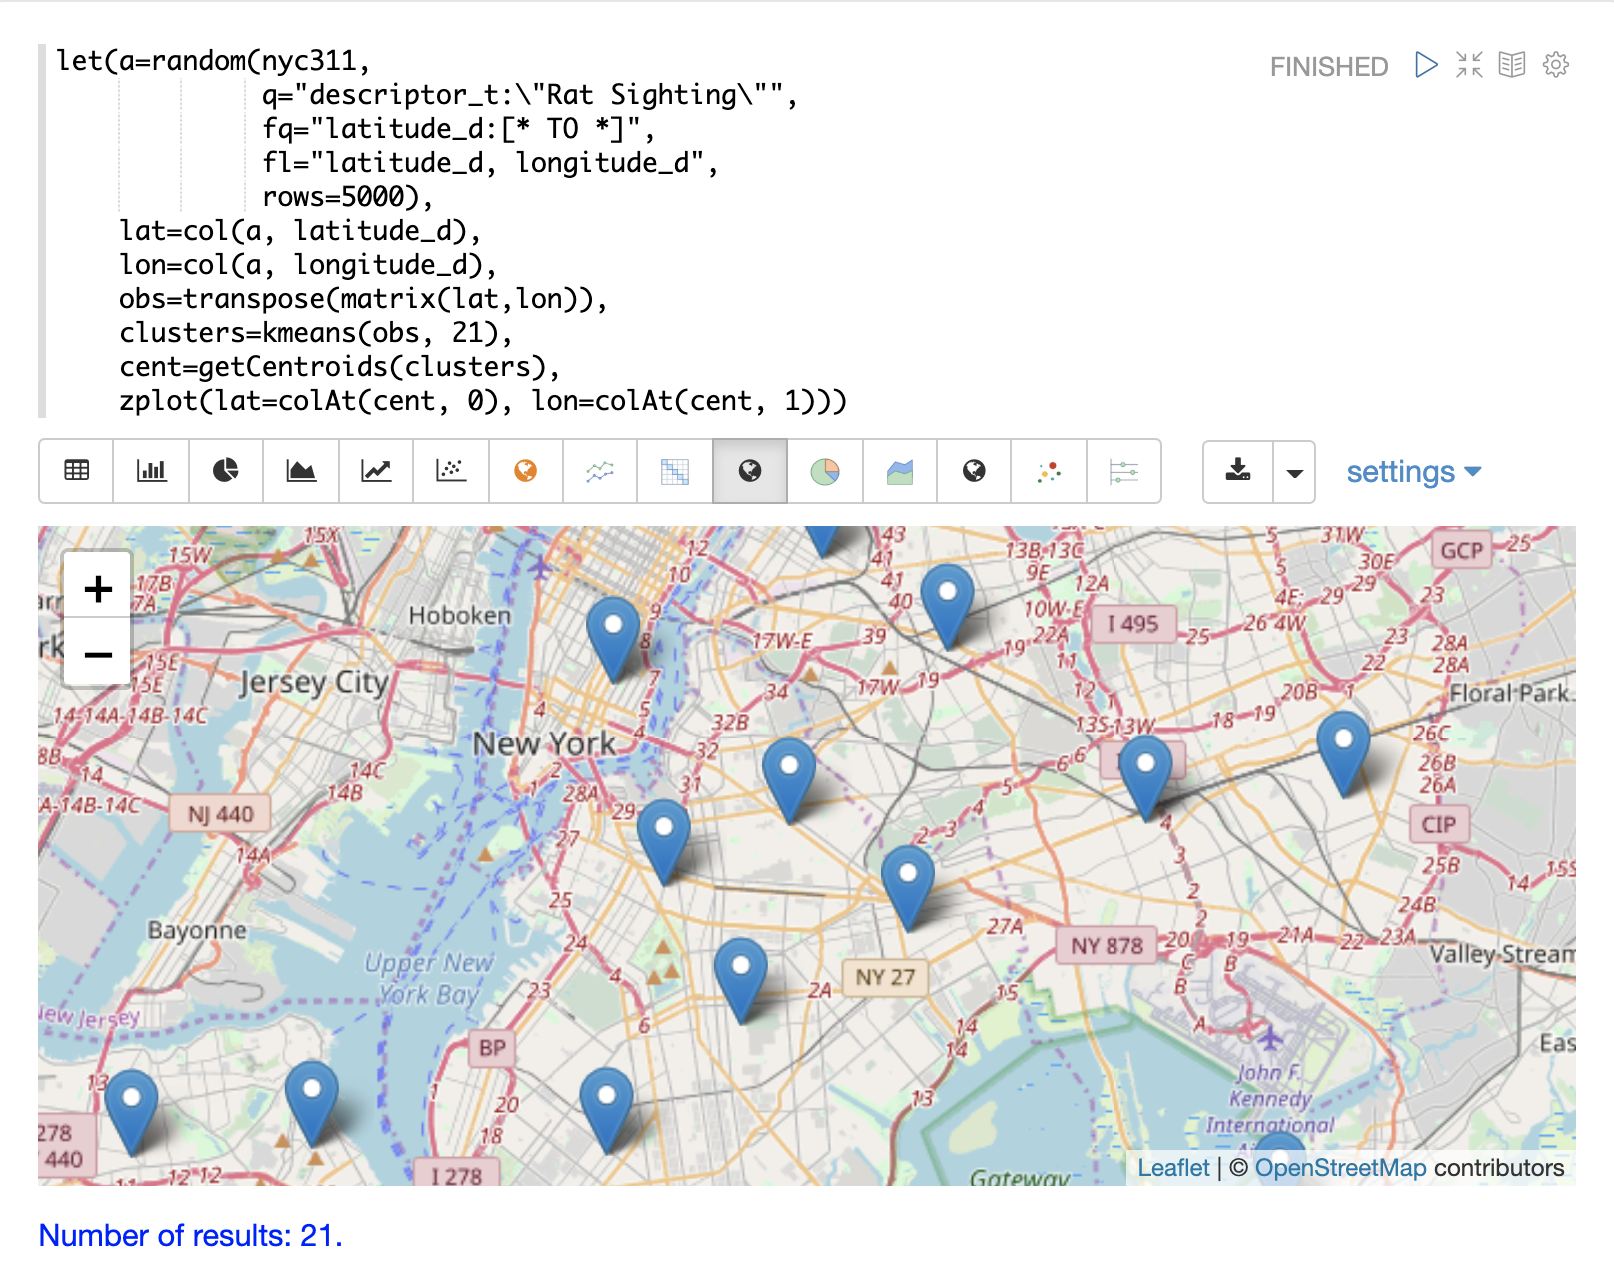
Task: Open the OpenStreetMap attribution link
Action: (1340, 1168)
